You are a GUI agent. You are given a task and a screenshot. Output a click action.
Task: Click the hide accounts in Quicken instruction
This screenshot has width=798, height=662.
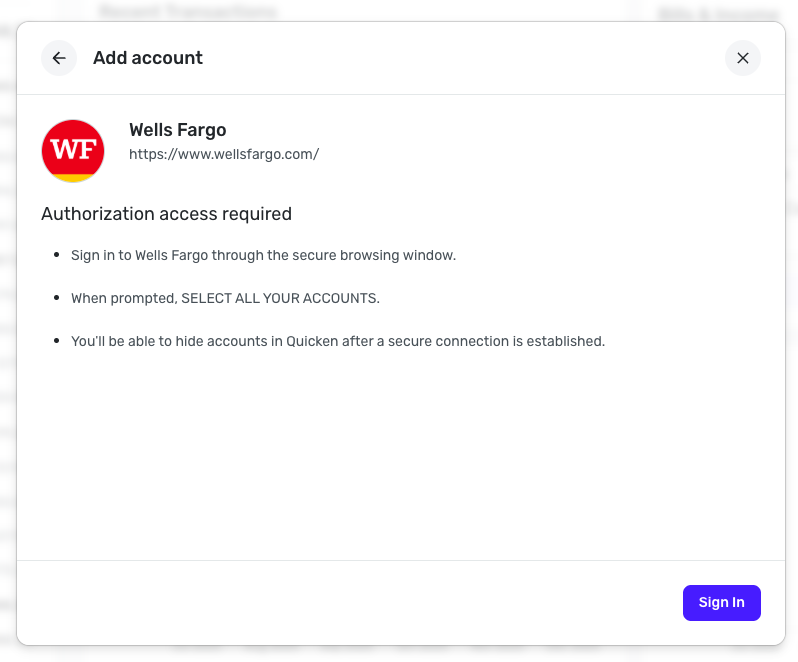(x=338, y=341)
